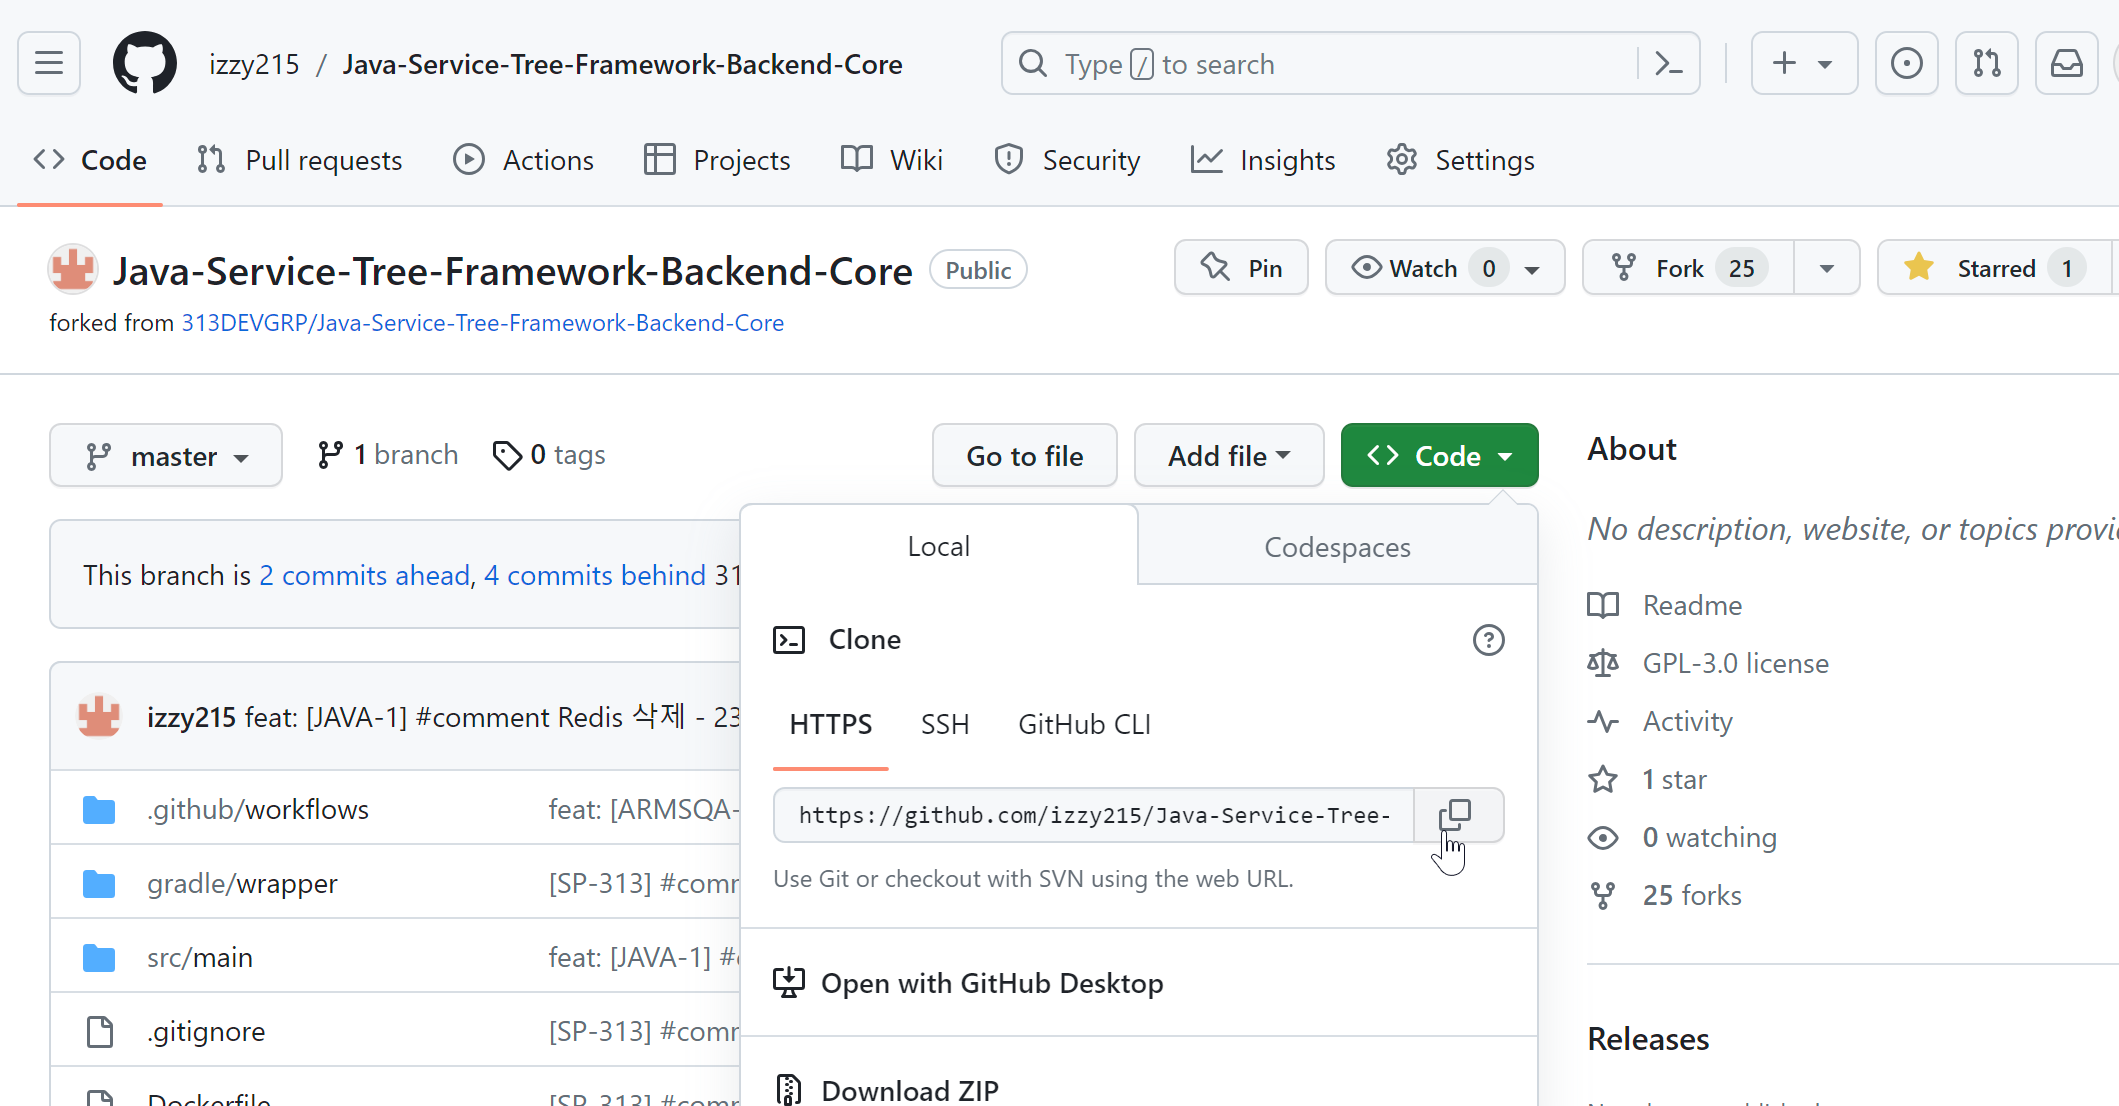Viewport: 2119px width, 1106px height.
Task: Expand the Add file dropdown
Action: tap(1229, 456)
